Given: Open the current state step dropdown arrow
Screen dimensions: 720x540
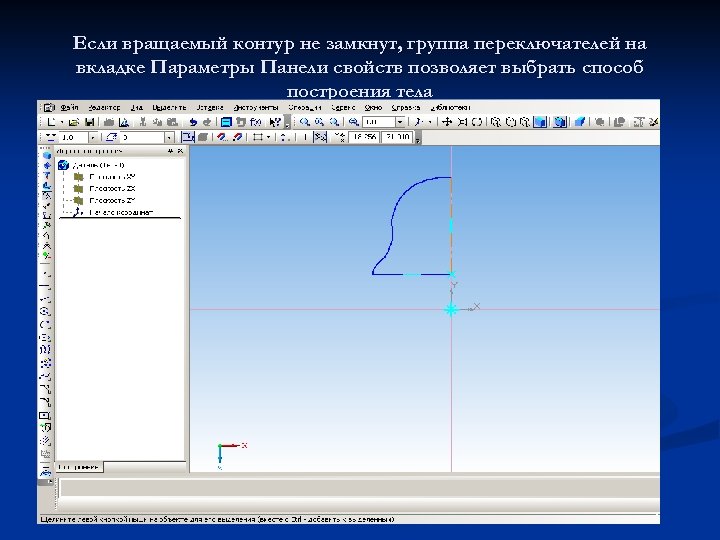Looking at the screenshot, I should 93,137.
